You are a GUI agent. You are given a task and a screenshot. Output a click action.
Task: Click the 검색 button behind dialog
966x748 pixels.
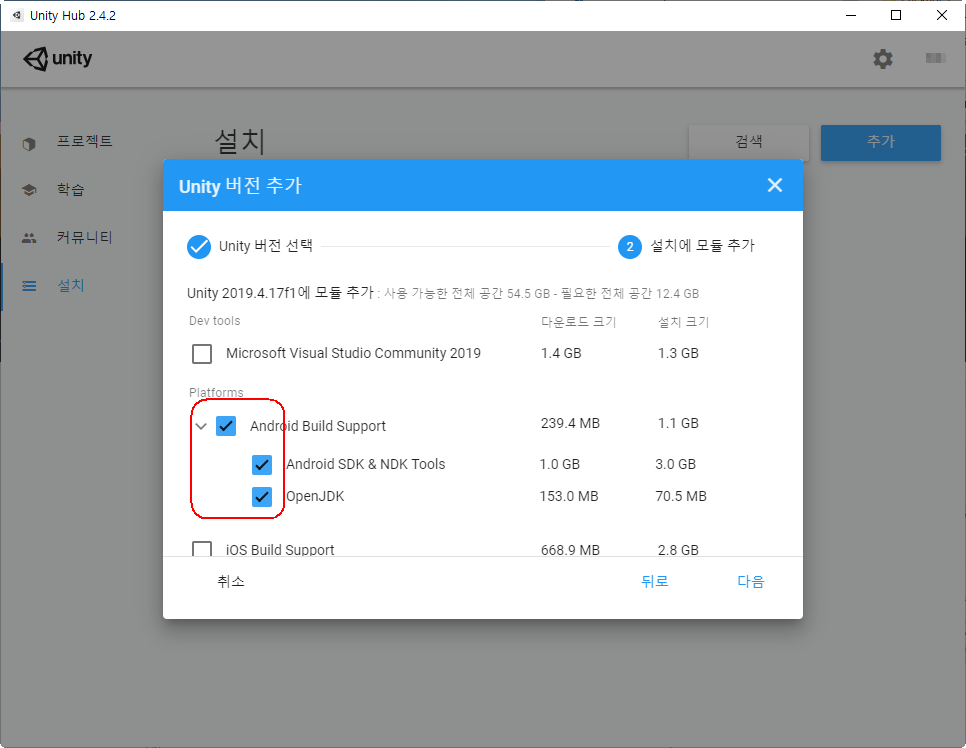[x=749, y=142]
